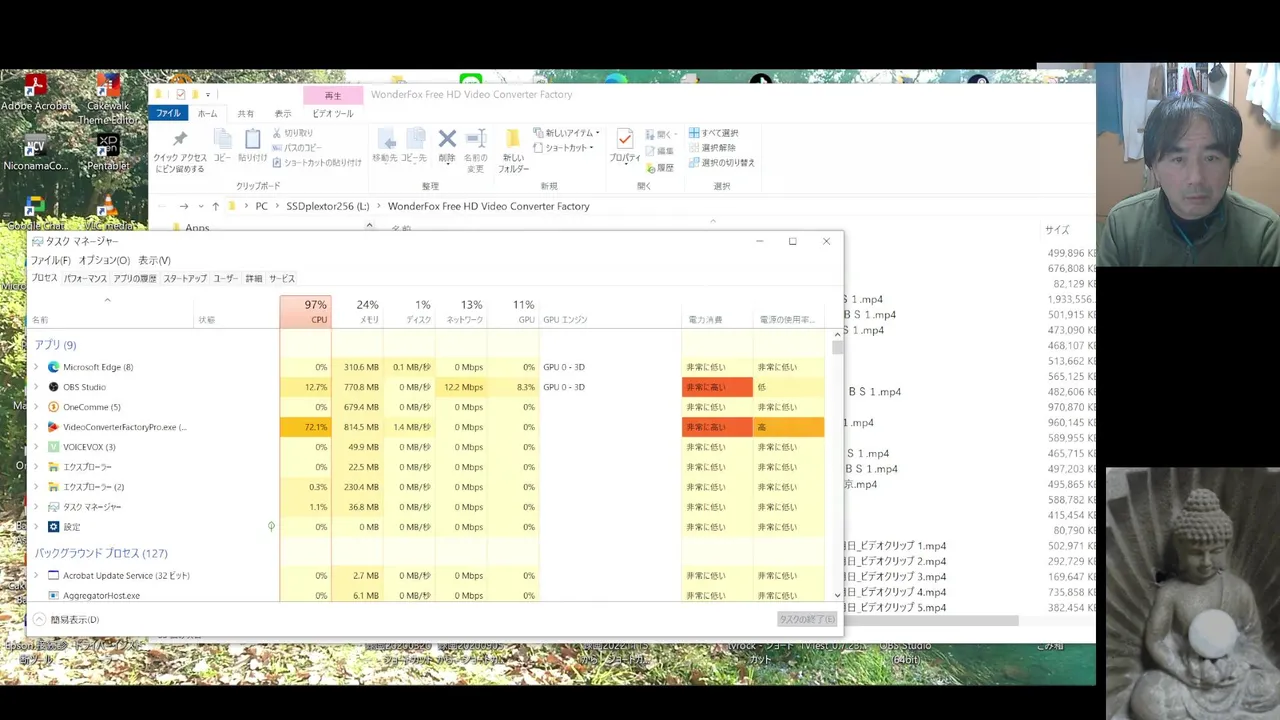Click the コピー icon in Explorer ribbon
Screen dimensions: 1280x720
pos(222,139)
